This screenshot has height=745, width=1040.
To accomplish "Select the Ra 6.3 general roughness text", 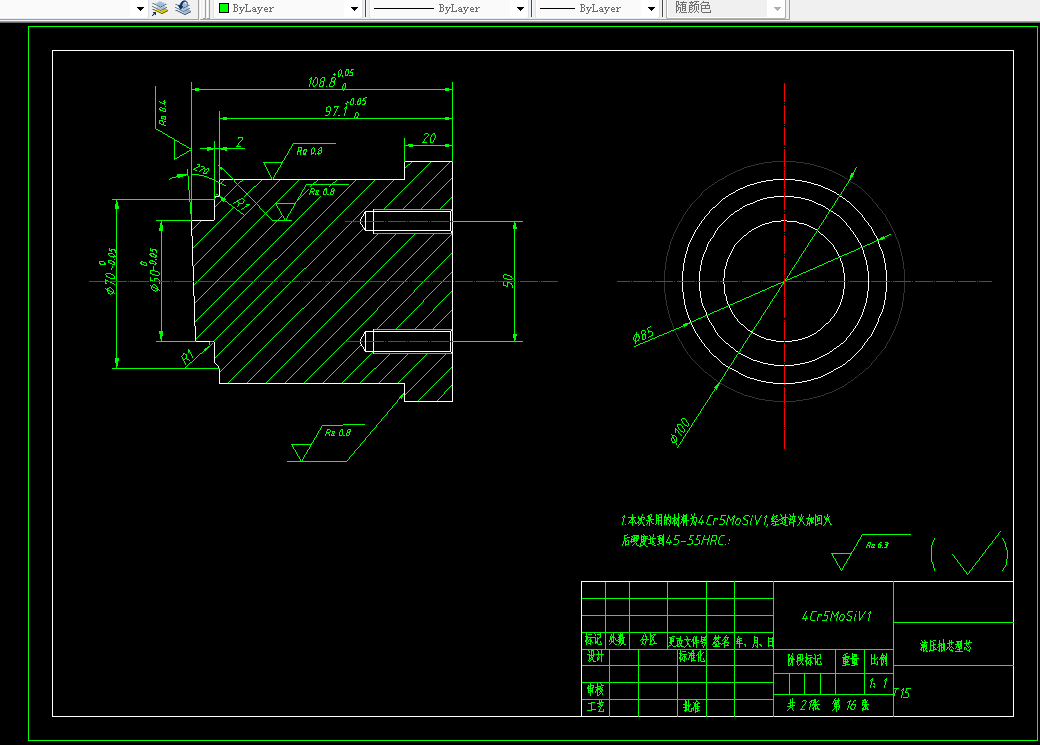I will coord(877,545).
